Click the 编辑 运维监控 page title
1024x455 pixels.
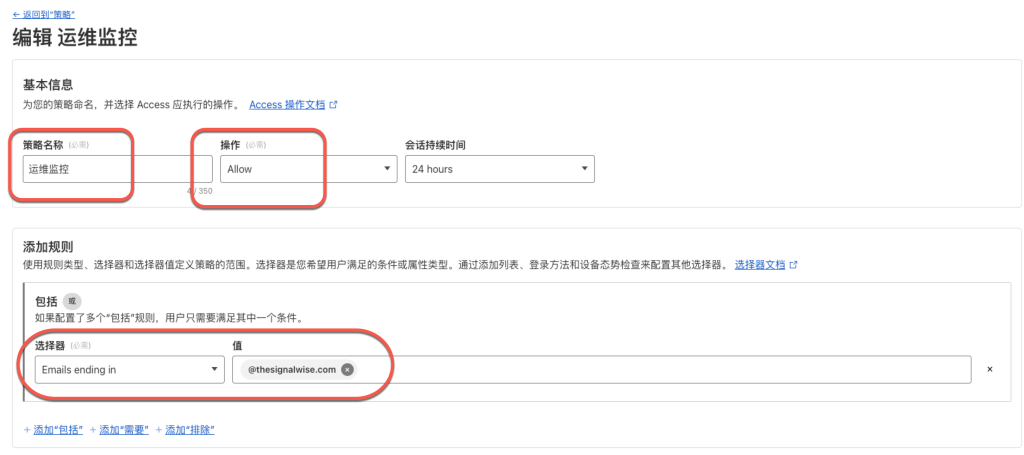75,38
